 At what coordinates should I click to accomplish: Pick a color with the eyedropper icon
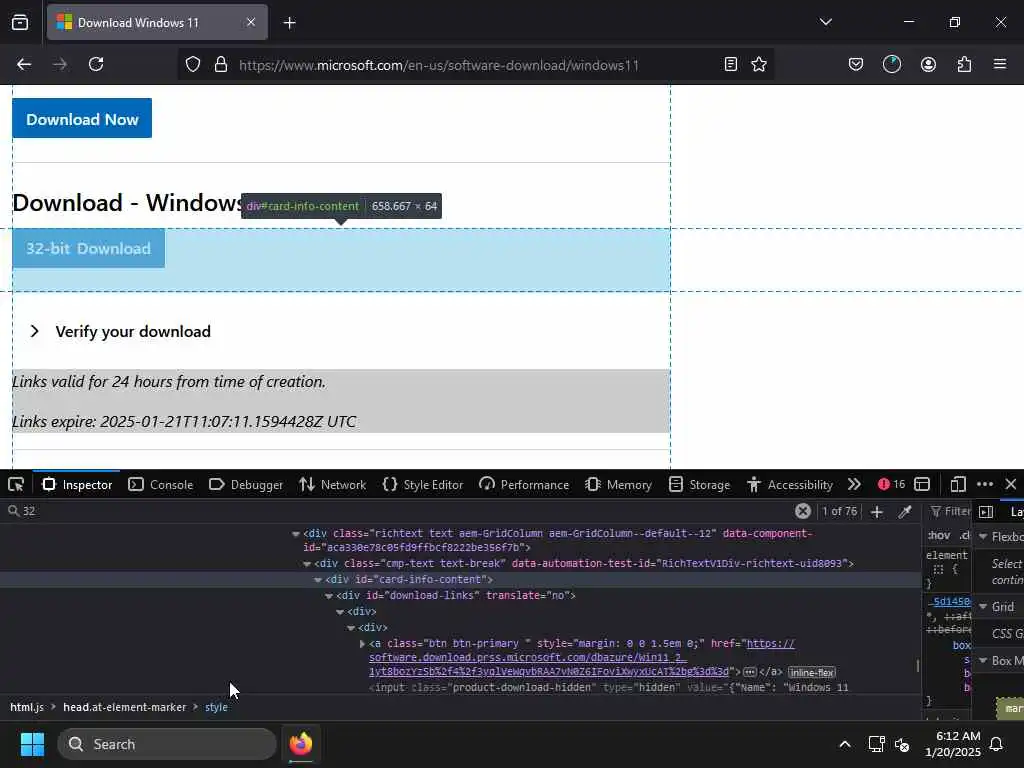905,512
